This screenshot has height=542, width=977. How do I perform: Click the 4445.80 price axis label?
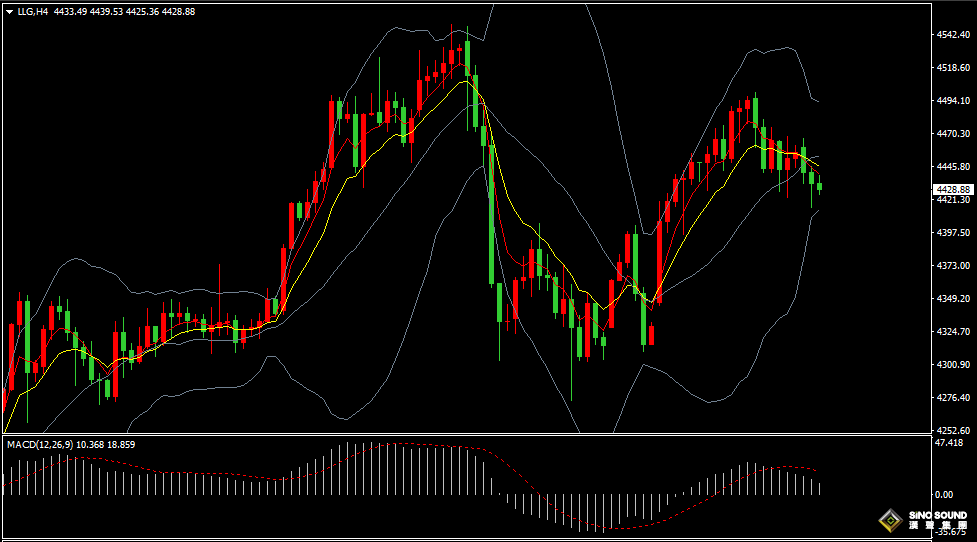coord(953,167)
